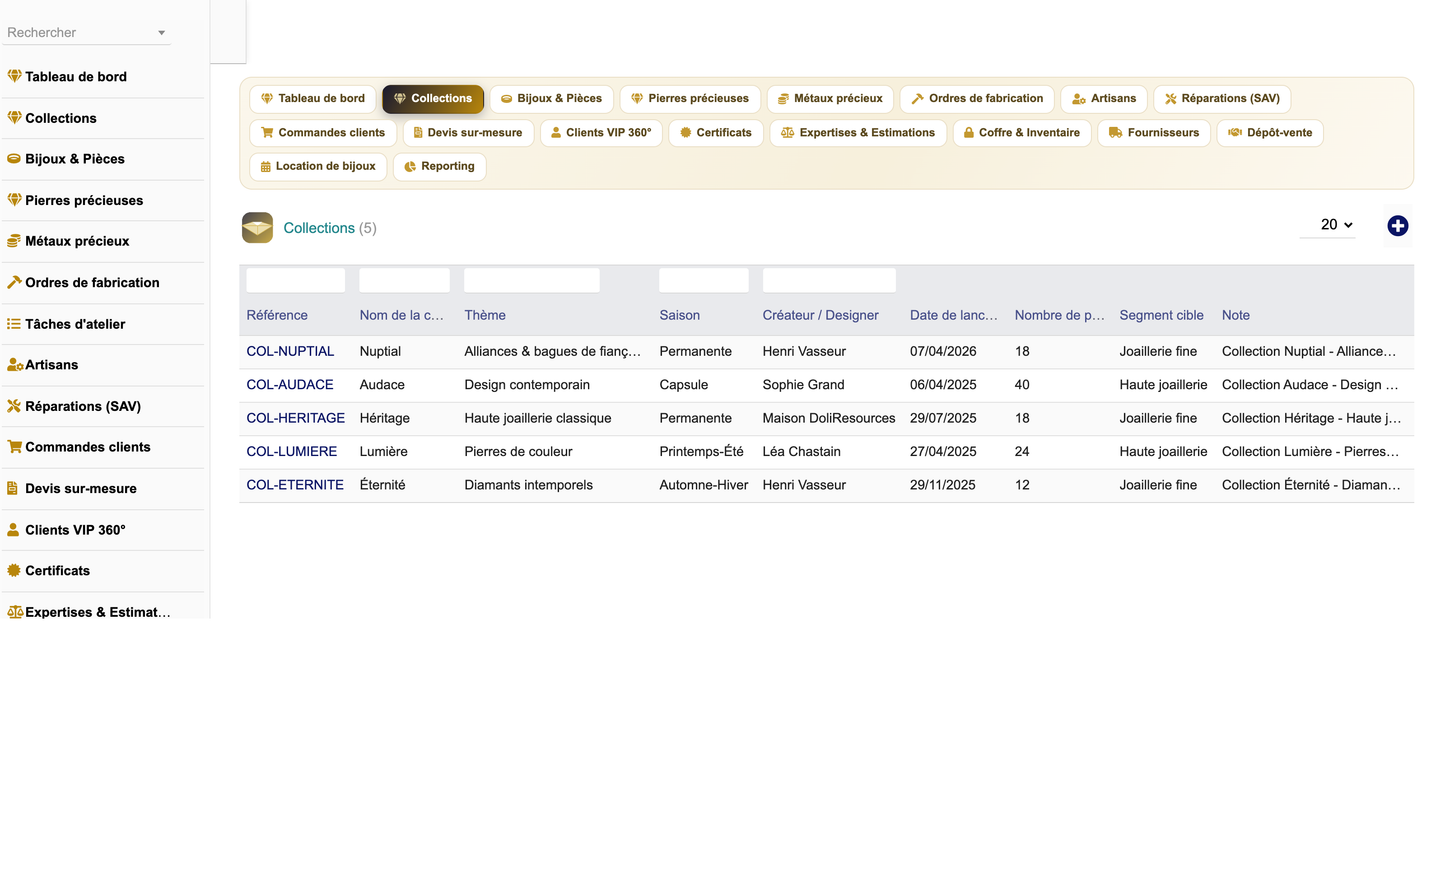Click the gem icon beside Pierres précieuses in sidebar
Viewport: 1445px width, 894px height.
(x=14, y=200)
